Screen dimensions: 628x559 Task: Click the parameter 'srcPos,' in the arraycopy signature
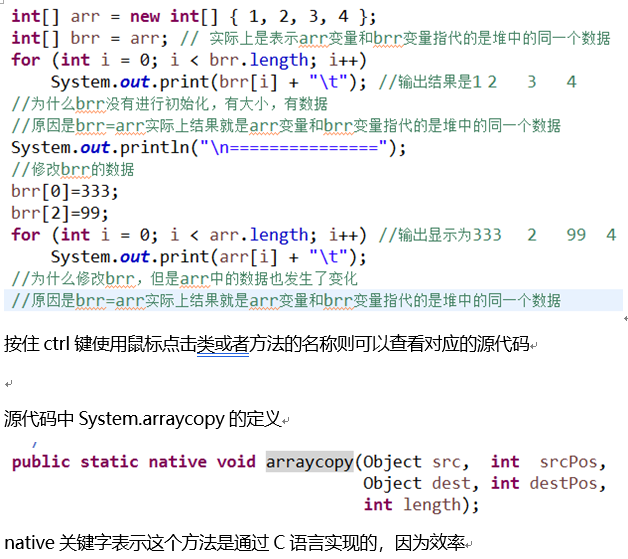(573, 462)
